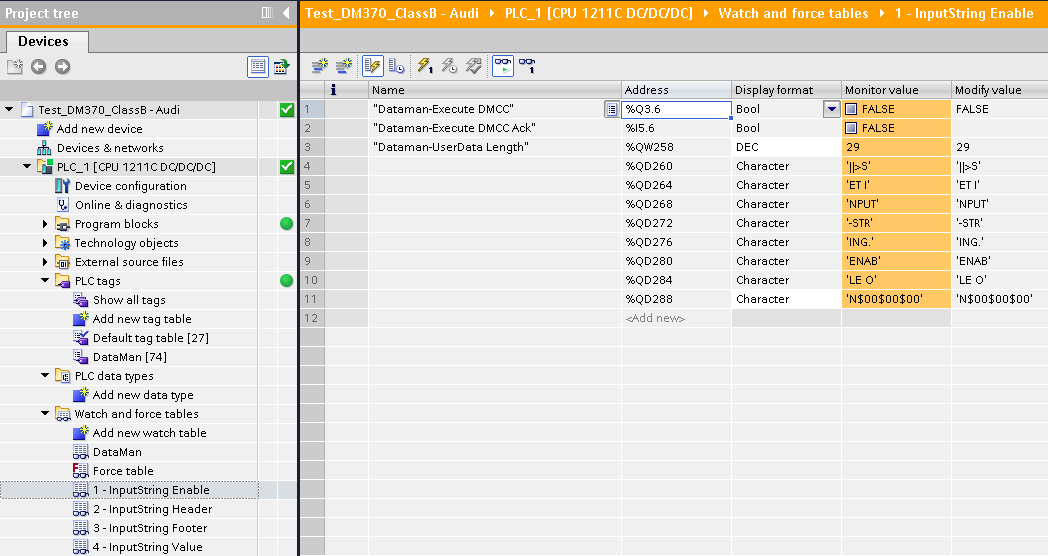Image resolution: width=1048 pixels, height=556 pixels.
Task: Toggle FALSE box for Dataman-Execute DMCC Ack
Action: tap(851, 129)
